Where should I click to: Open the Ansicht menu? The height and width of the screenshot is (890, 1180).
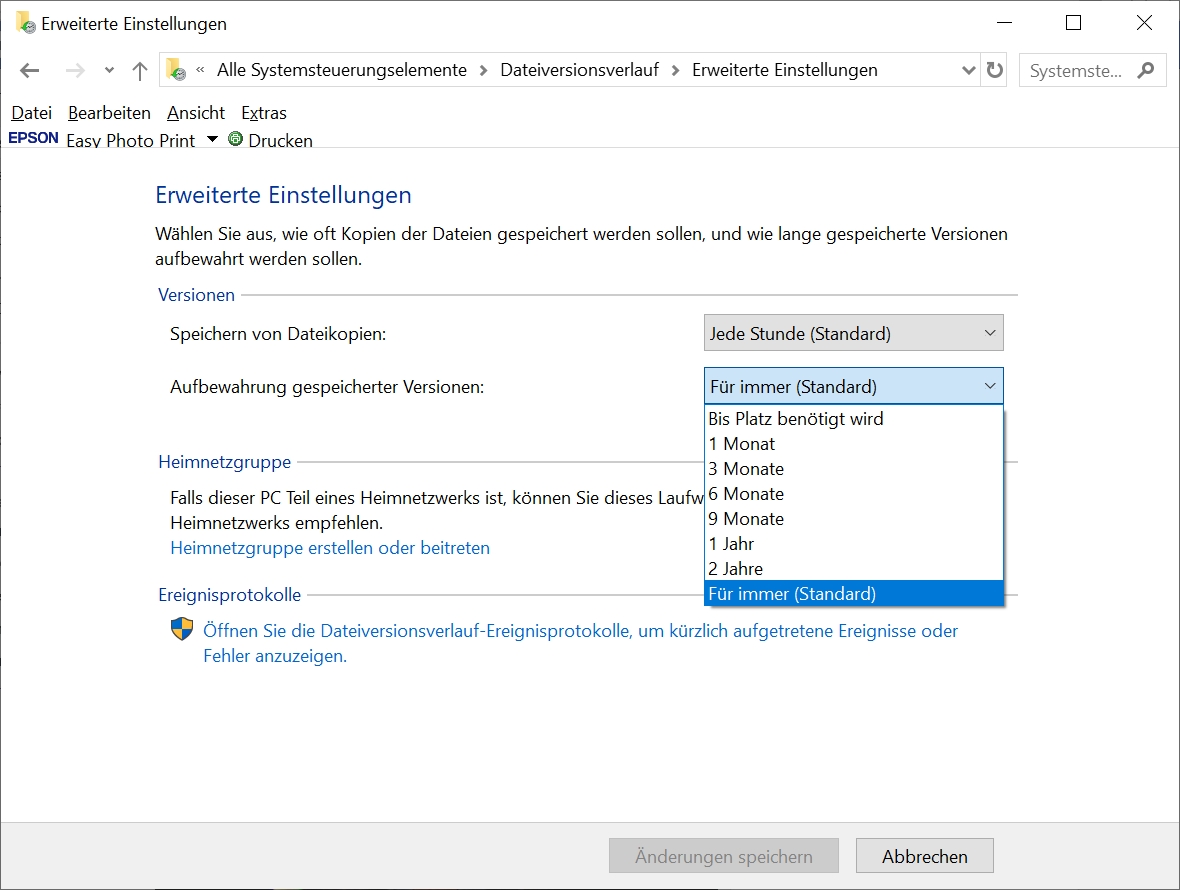(x=196, y=113)
